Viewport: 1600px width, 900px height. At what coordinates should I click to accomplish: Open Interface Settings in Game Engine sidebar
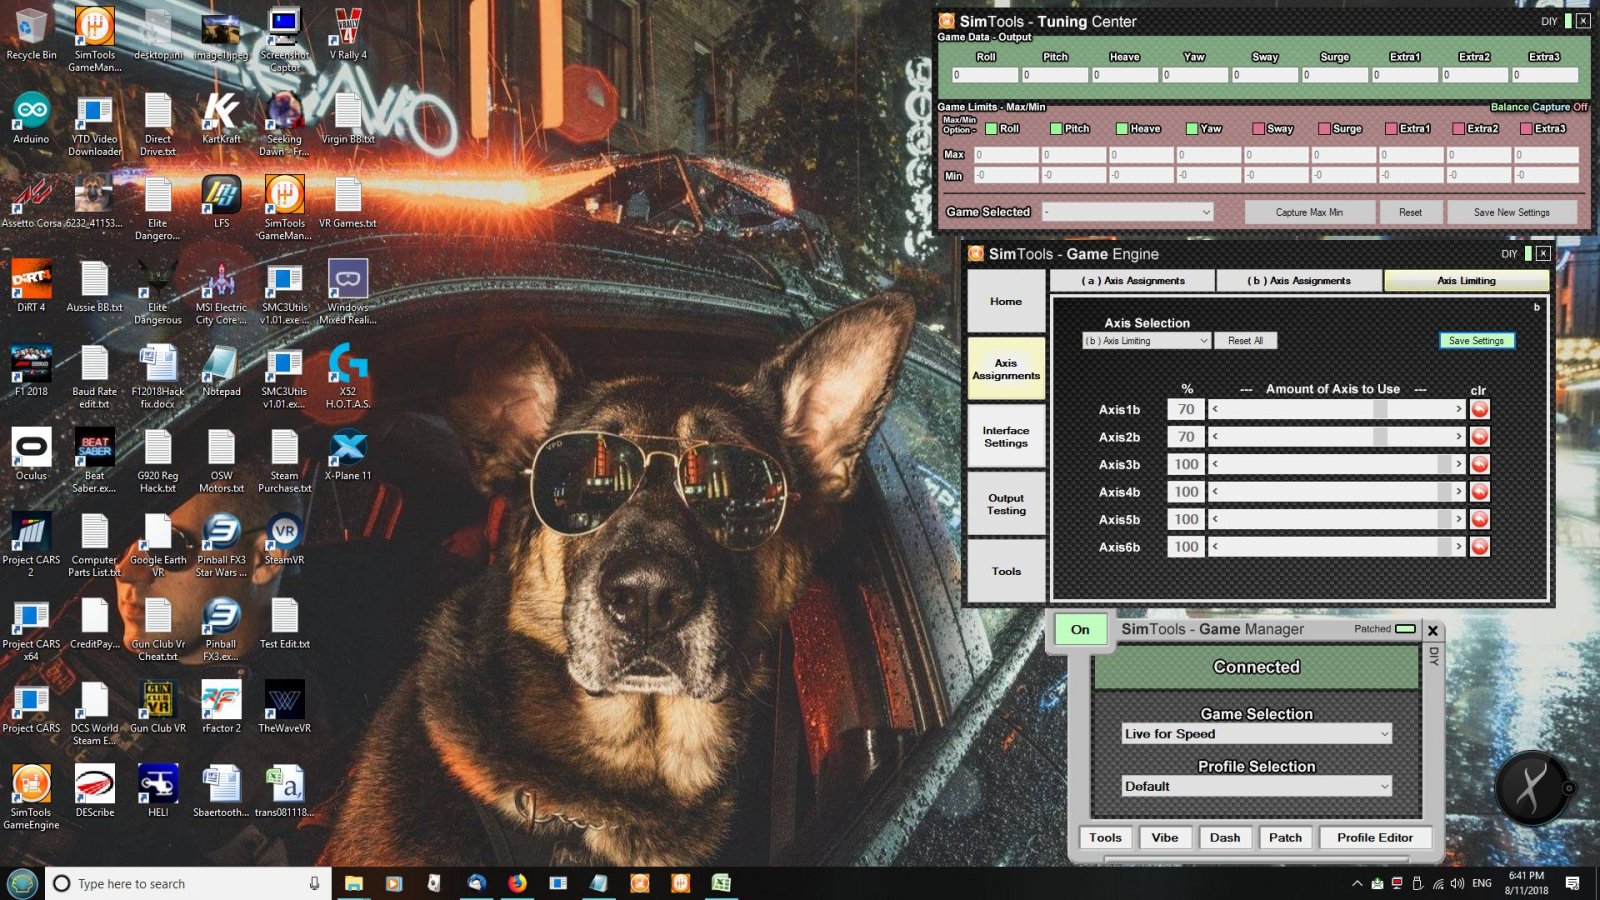(1006, 436)
